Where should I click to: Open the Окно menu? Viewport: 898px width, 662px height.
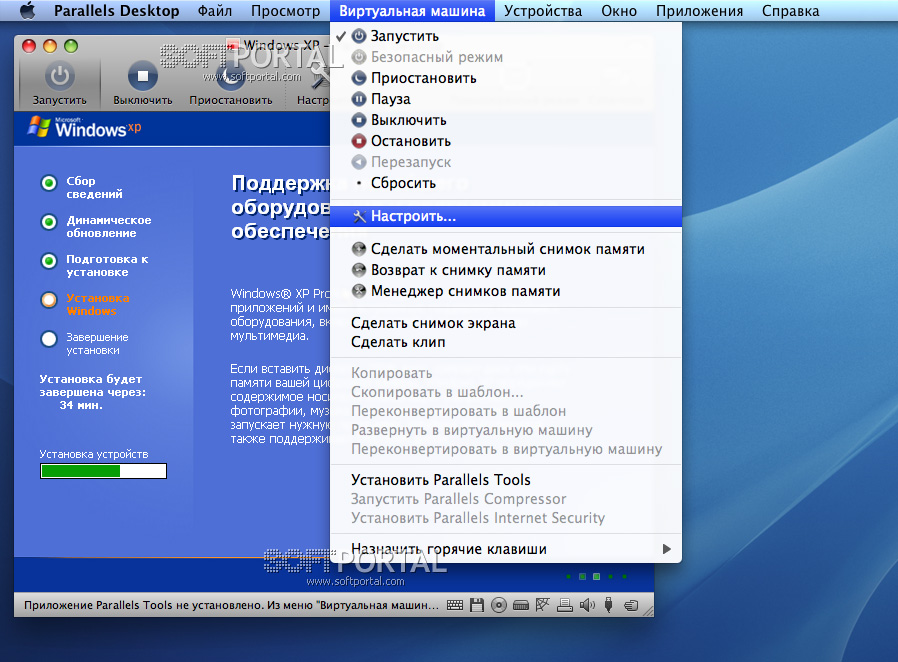[x=619, y=11]
